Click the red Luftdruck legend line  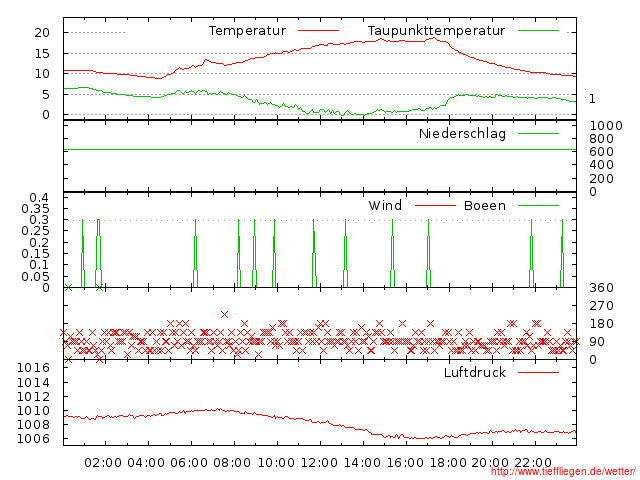538,372
